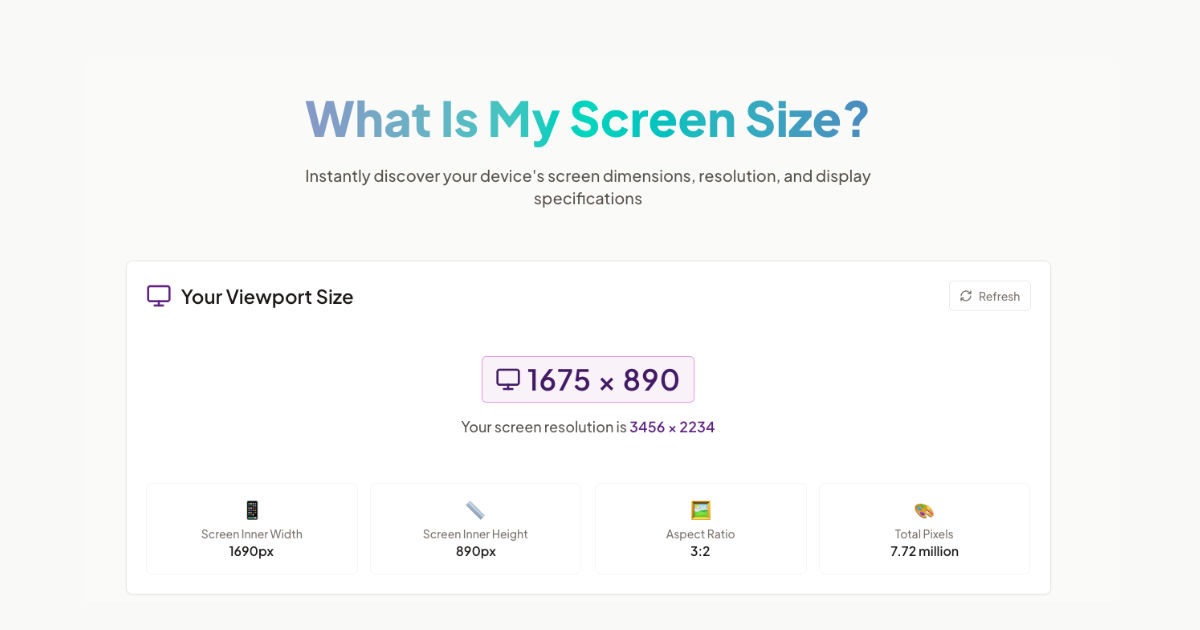Click the palette icon on Total Pixels card
This screenshot has width=1200, height=630.
pyautogui.click(x=923, y=509)
